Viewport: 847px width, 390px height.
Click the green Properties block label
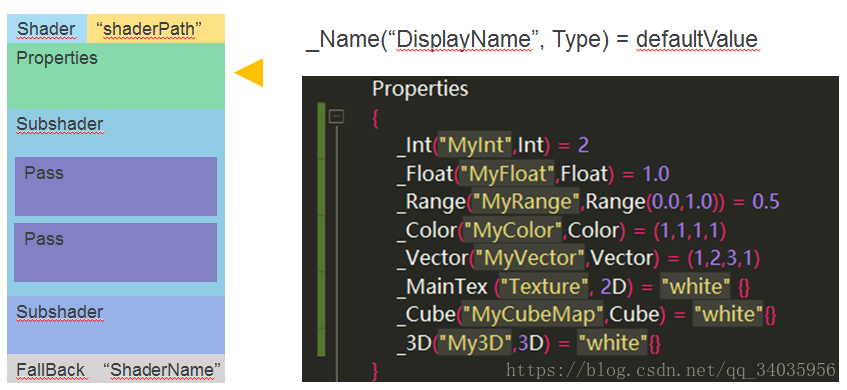pyautogui.click(x=57, y=58)
